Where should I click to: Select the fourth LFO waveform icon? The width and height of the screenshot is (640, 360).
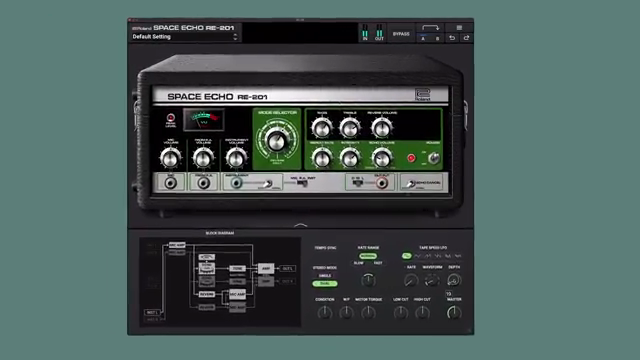[x=438, y=256]
